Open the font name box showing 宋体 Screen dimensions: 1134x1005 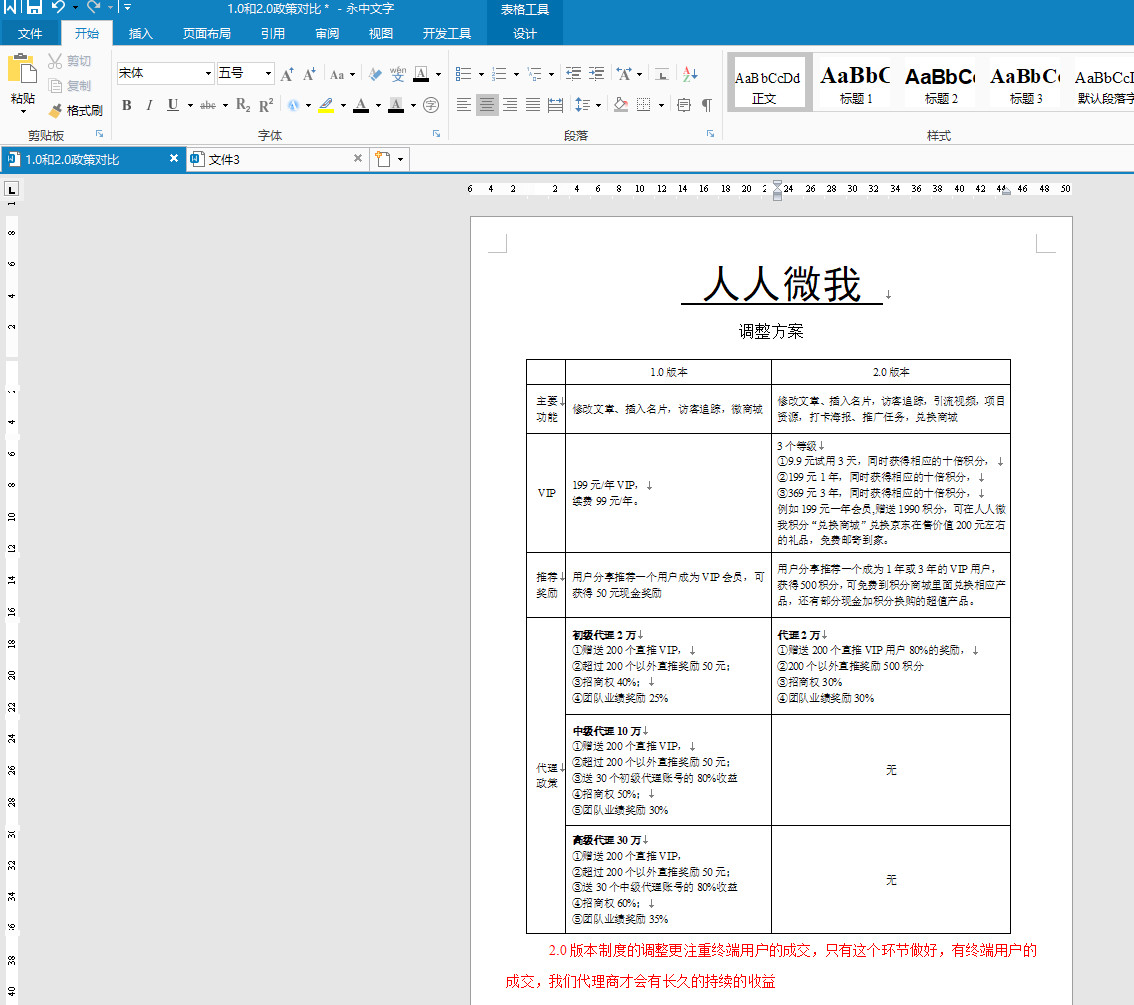coord(165,73)
